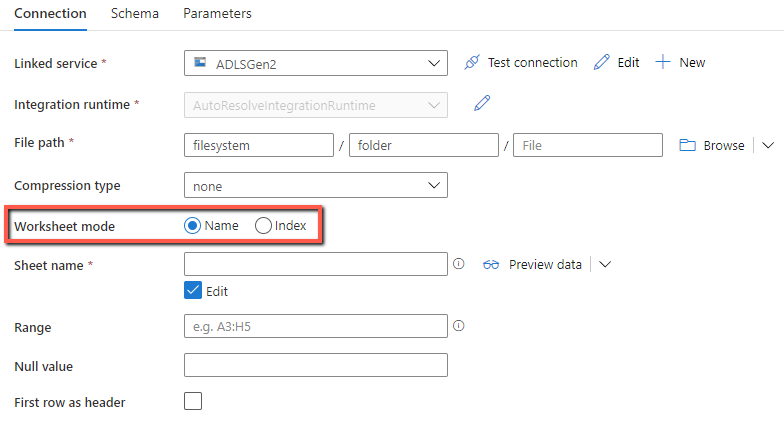Click the File name path field
784x424 pixels.
(587, 145)
